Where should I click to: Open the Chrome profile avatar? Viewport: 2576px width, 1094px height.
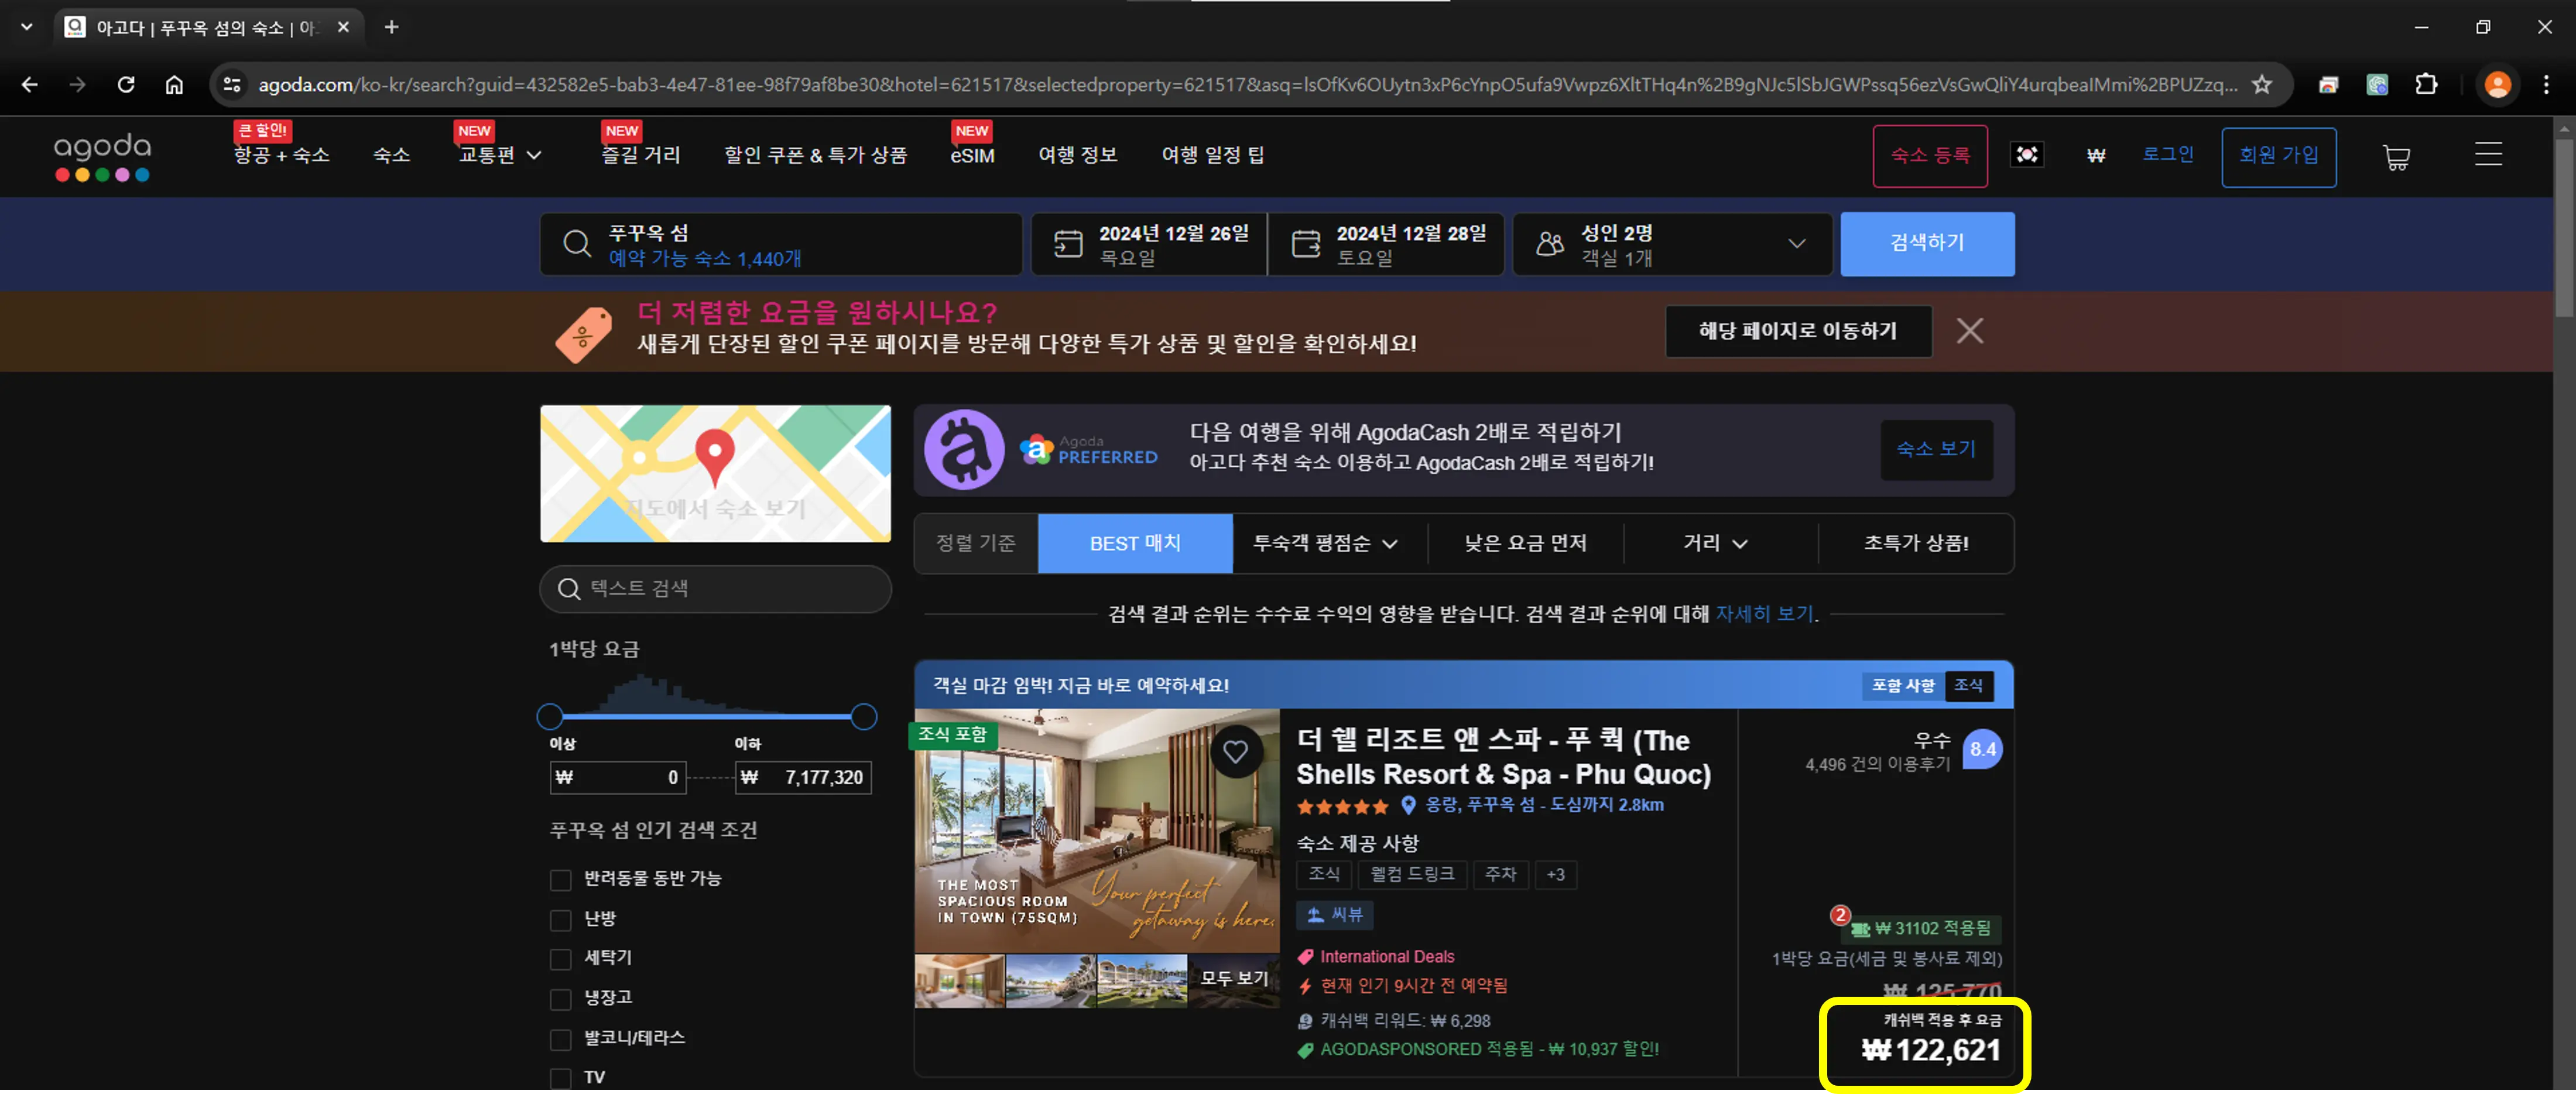coord(2497,85)
